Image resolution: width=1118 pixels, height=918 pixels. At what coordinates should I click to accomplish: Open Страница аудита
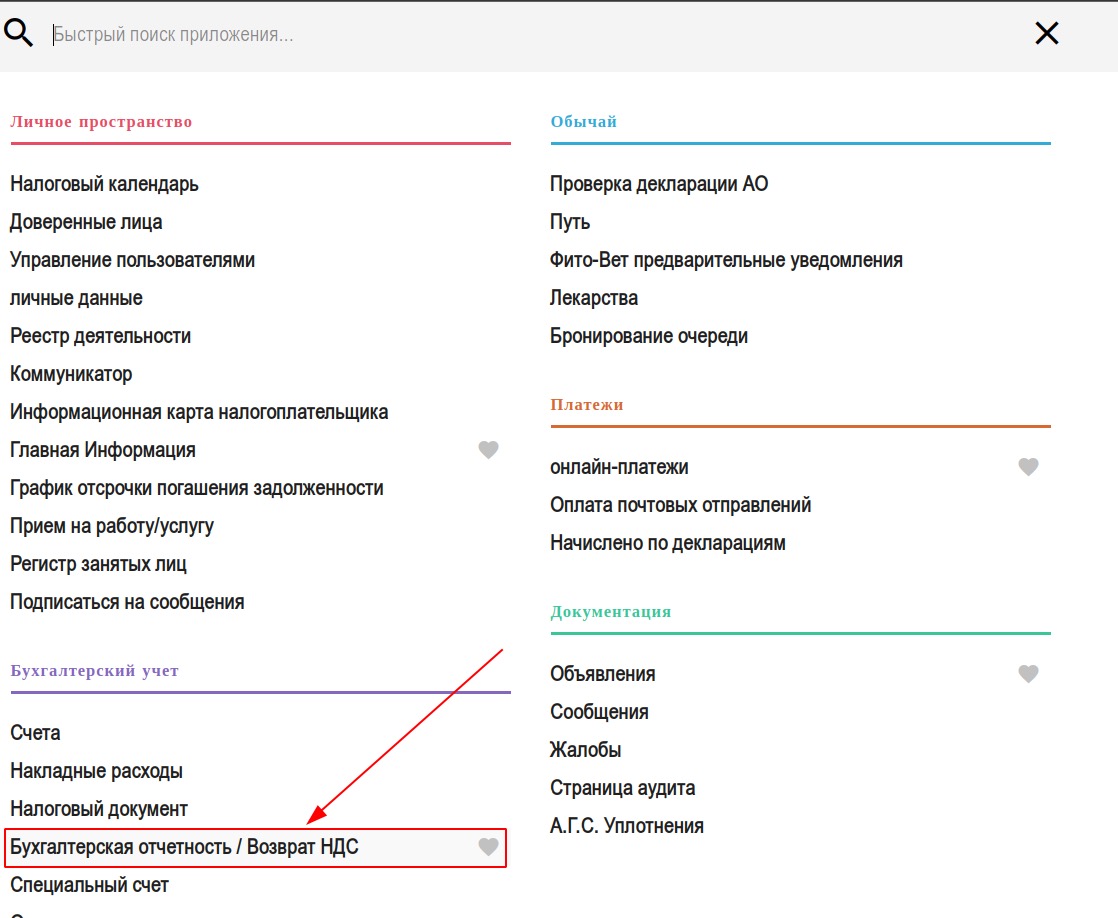click(x=622, y=788)
